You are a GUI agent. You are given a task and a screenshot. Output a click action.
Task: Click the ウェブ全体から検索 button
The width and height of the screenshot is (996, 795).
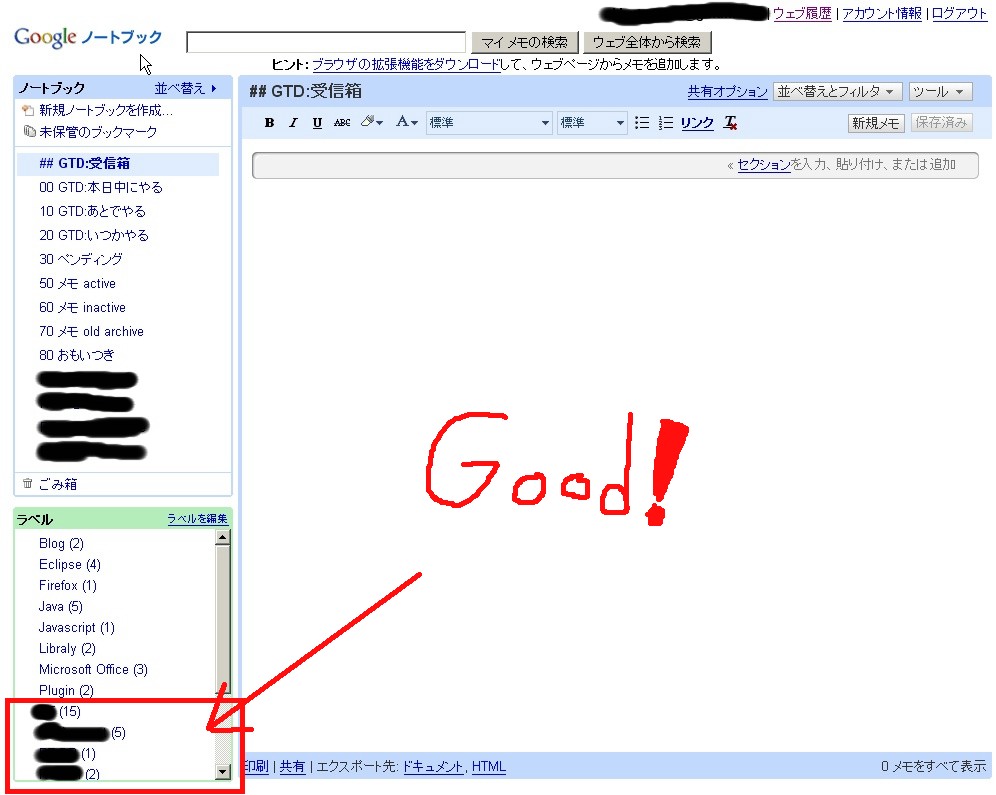tap(647, 43)
